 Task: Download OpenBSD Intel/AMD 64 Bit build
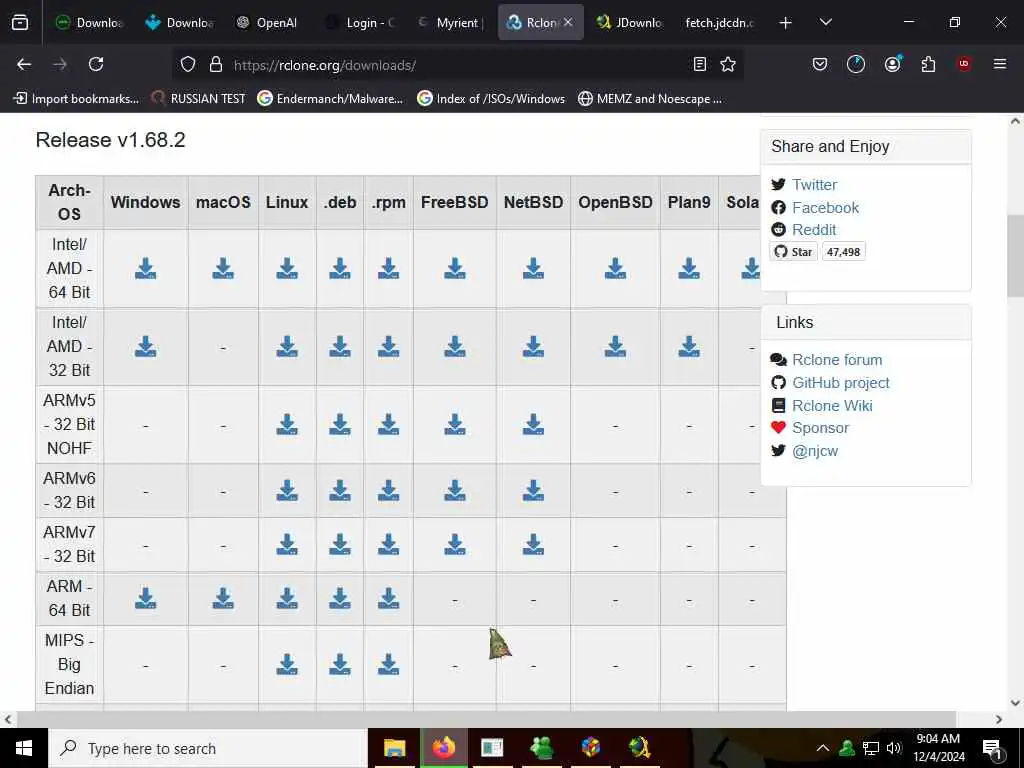(615, 268)
